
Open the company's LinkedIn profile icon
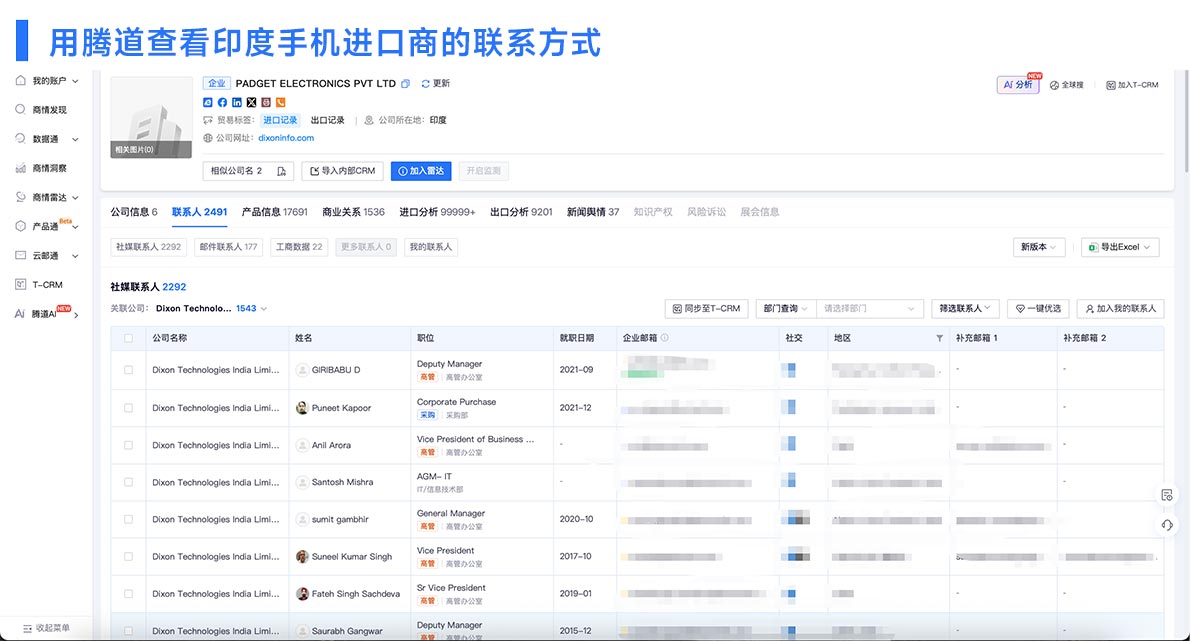[236, 102]
